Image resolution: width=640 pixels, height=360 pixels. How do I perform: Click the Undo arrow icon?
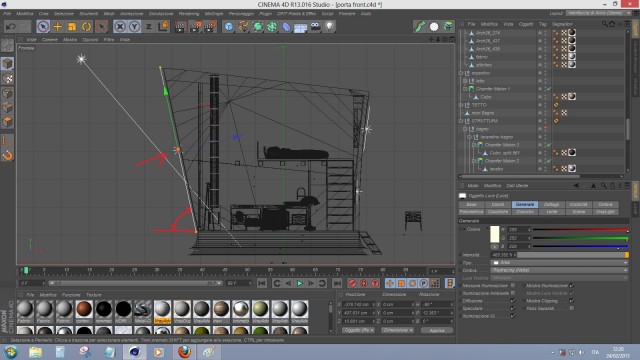pos(11,27)
